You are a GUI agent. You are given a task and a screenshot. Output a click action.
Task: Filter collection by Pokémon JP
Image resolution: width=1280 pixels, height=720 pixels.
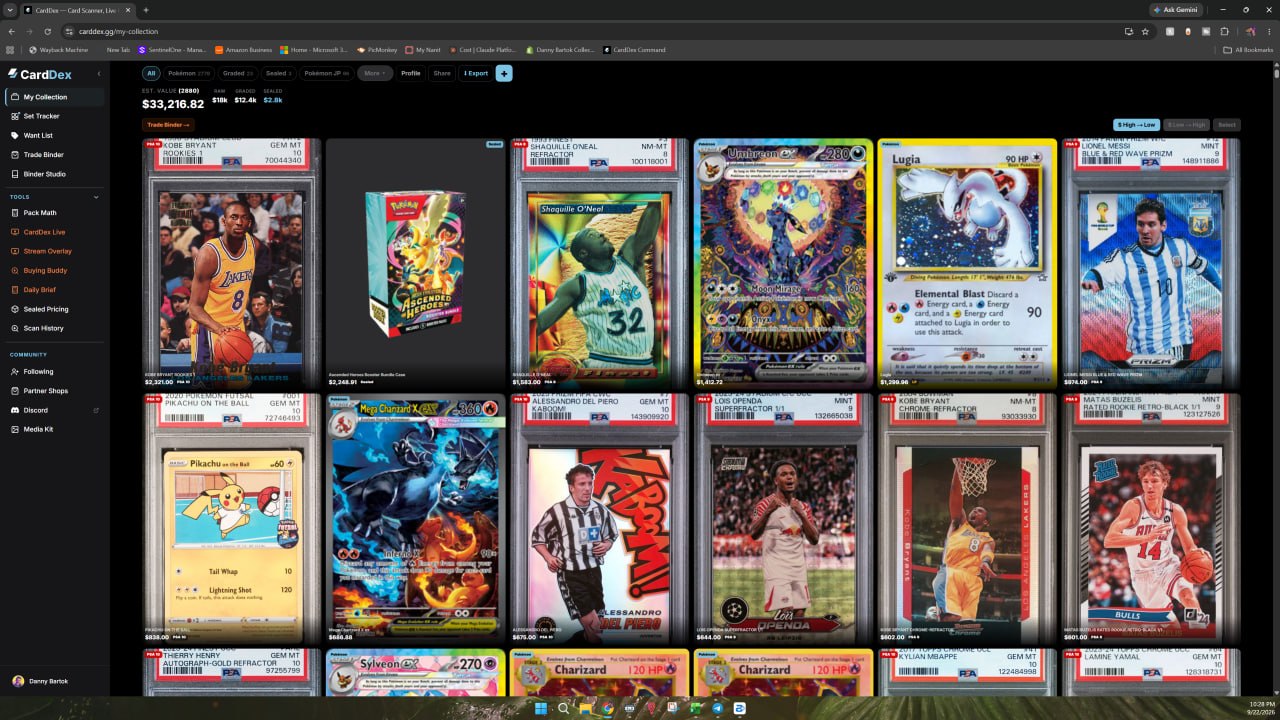[327, 73]
